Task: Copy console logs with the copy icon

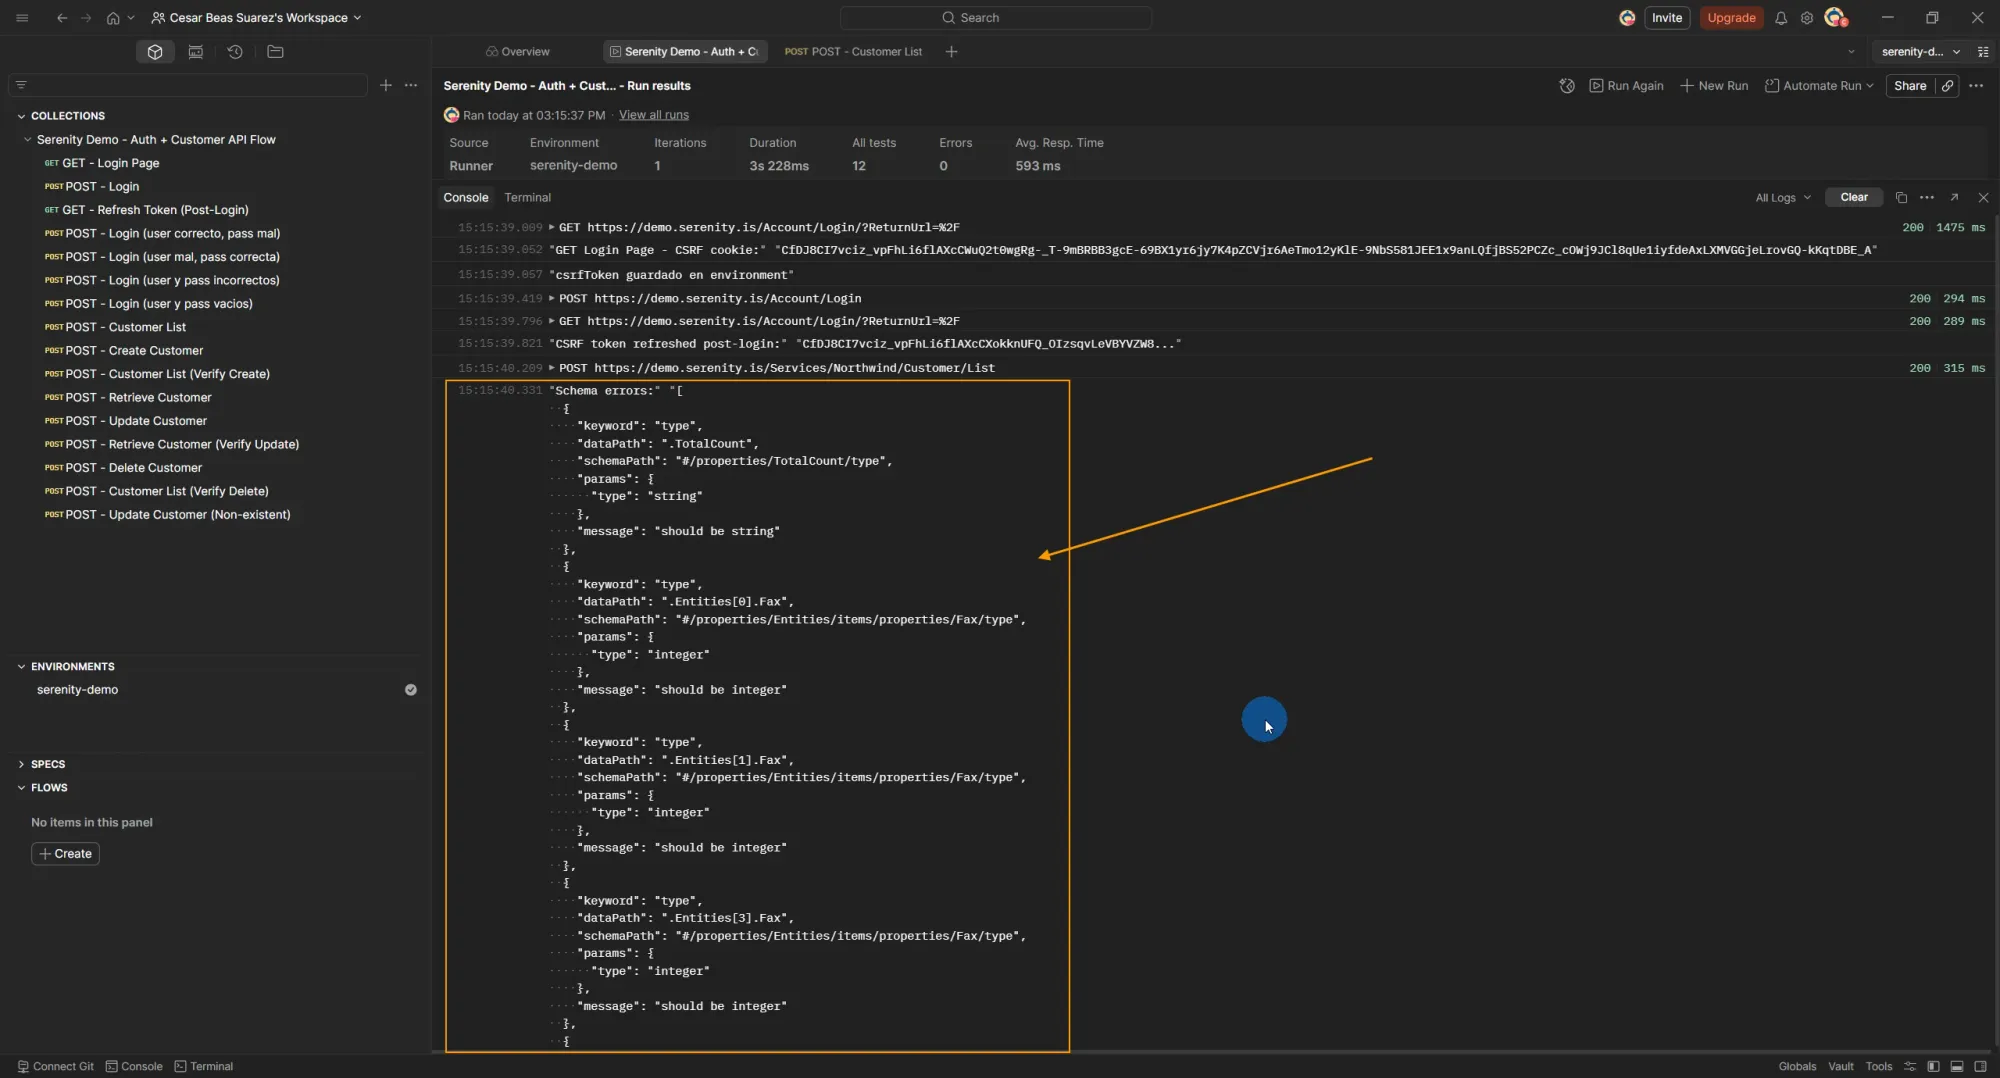Action: tap(1901, 198)
